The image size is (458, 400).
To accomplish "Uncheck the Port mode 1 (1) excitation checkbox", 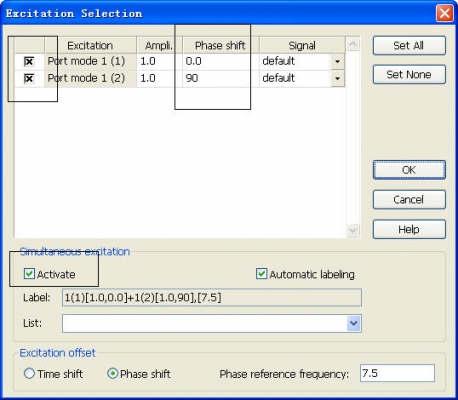I will click(29, 61).
